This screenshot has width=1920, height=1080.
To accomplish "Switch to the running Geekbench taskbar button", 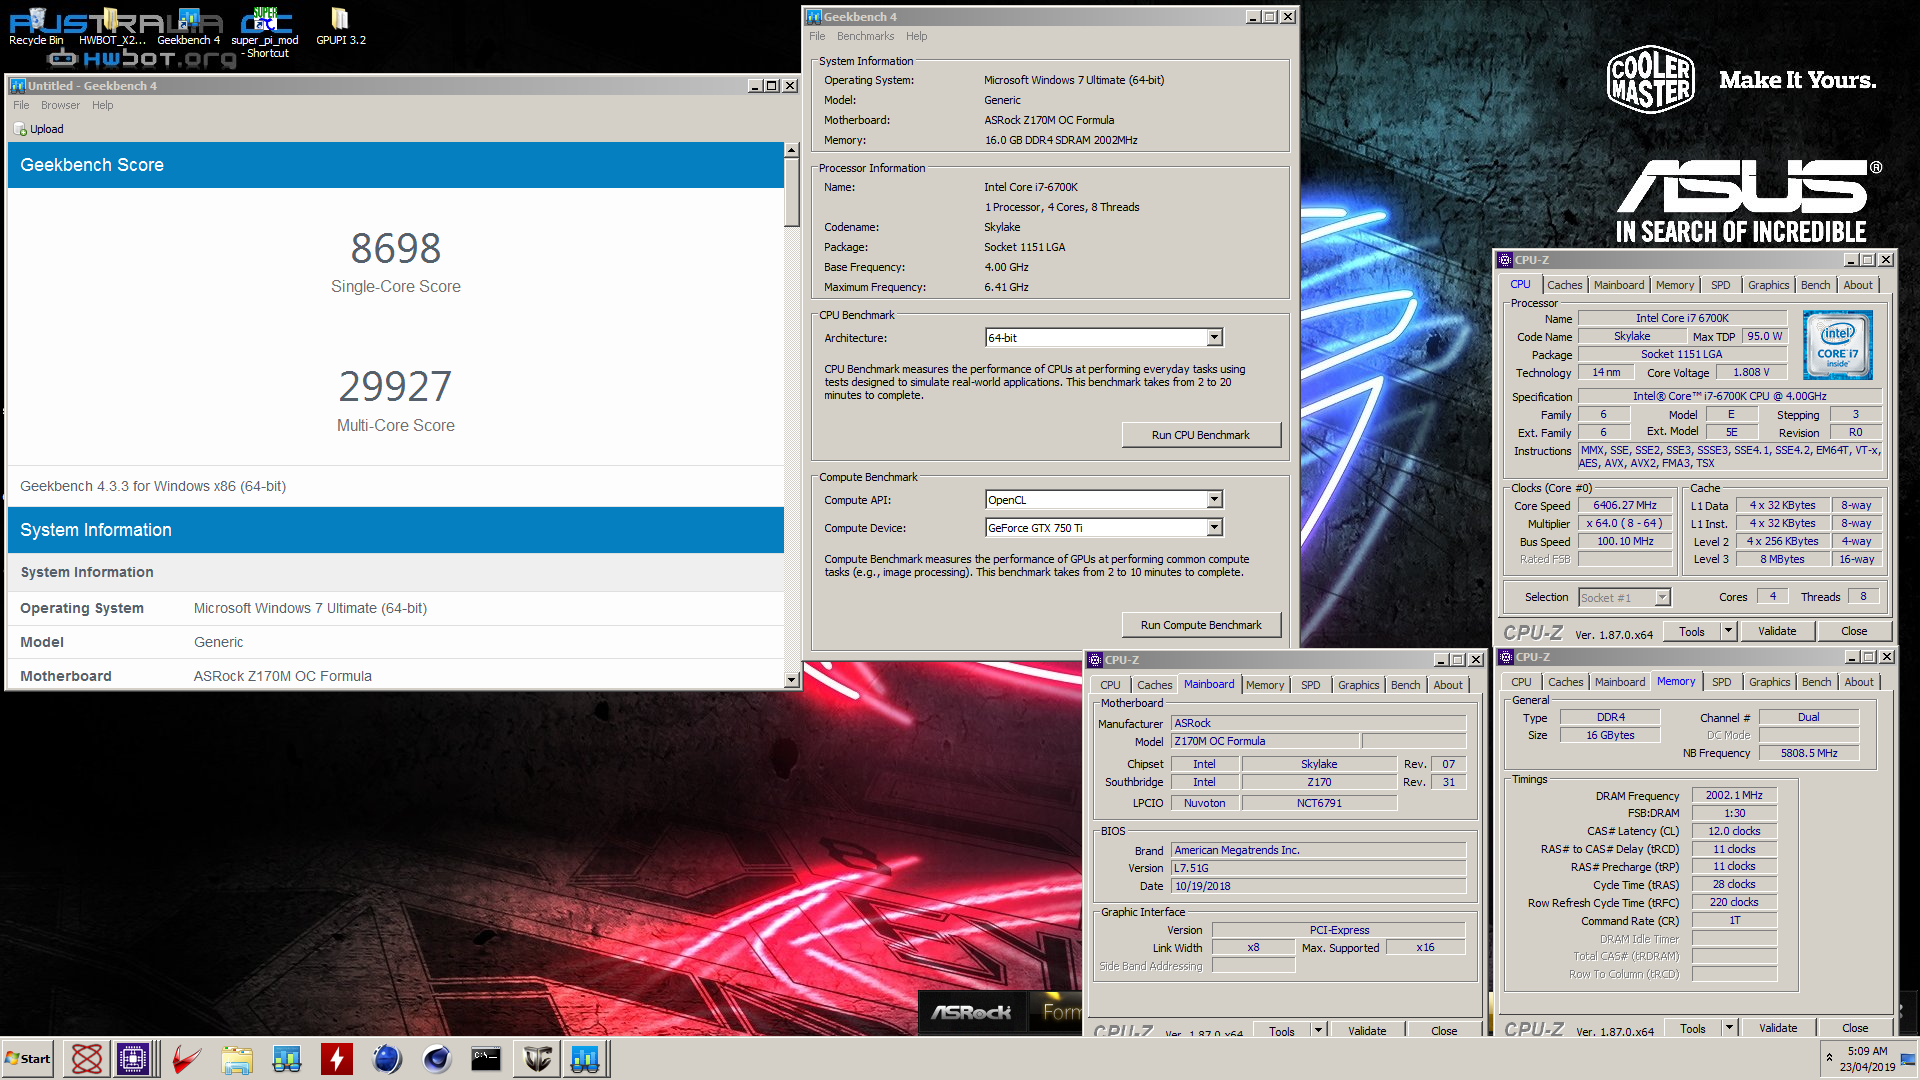I will pyautogui.click(x=585, y=1059).
